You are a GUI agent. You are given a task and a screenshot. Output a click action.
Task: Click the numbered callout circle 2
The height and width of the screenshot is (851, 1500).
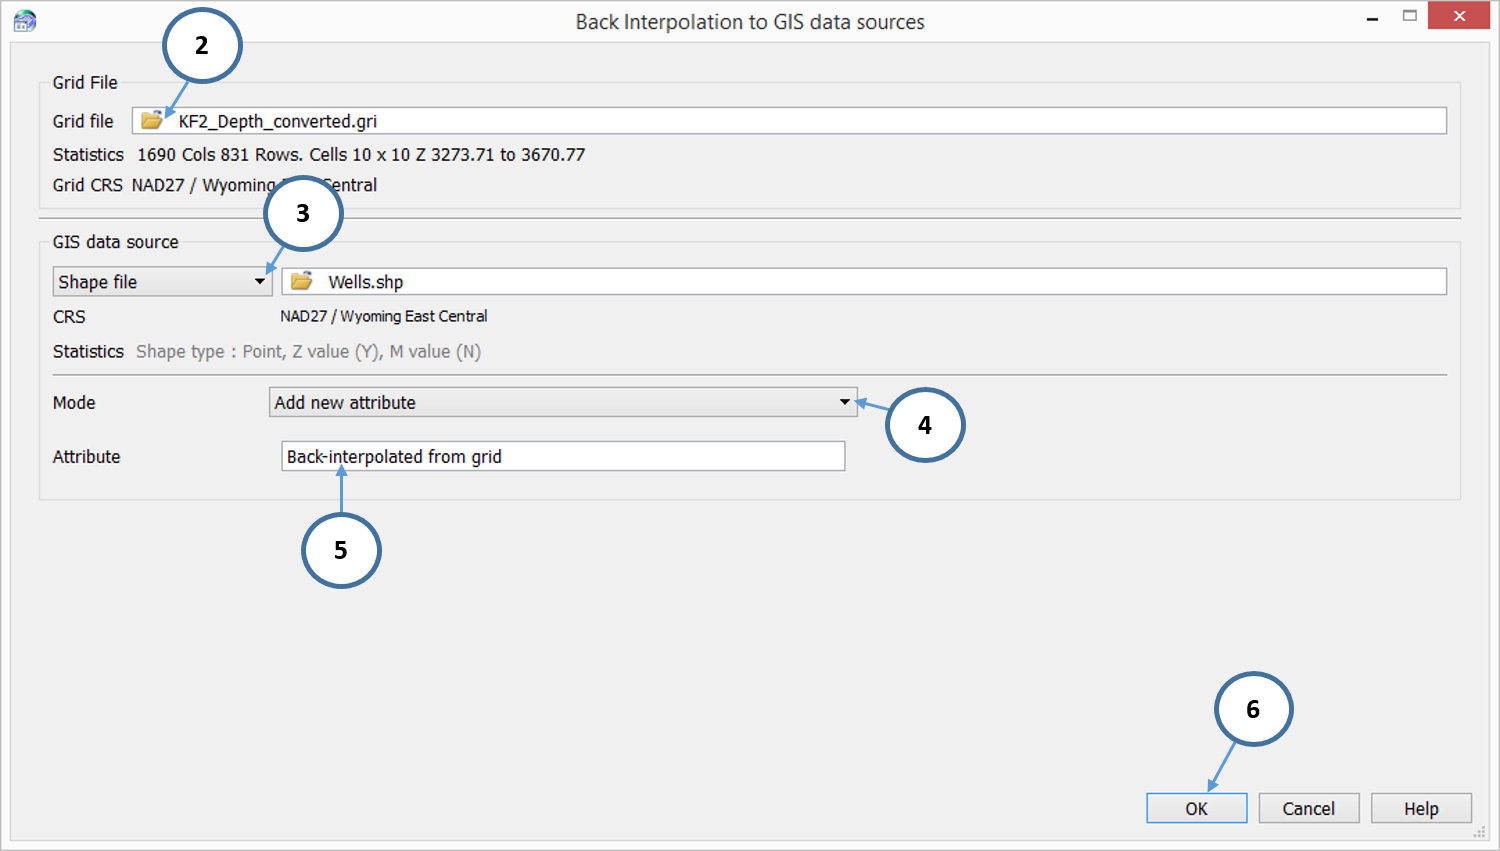pyautogui.click(x=202, y=45)
